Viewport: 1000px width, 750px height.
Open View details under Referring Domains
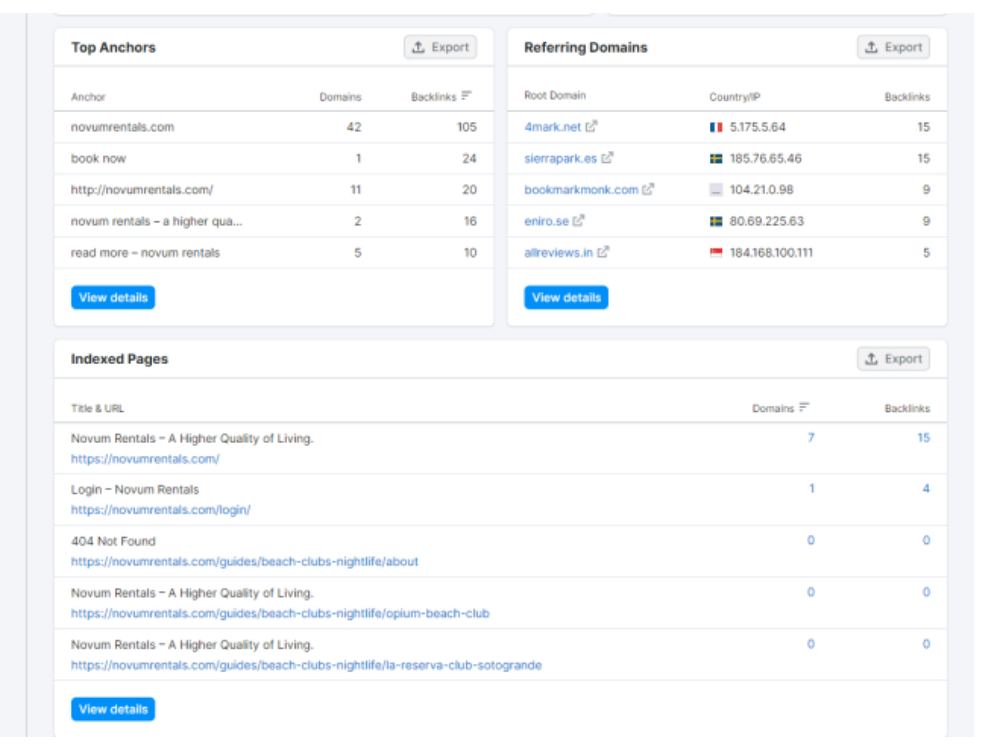coord(566,297)
